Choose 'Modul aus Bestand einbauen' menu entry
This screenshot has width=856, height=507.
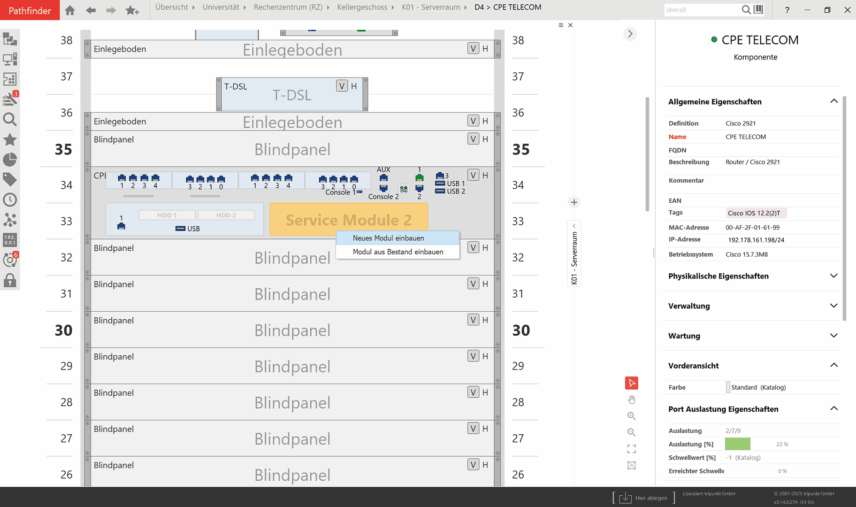397,252
